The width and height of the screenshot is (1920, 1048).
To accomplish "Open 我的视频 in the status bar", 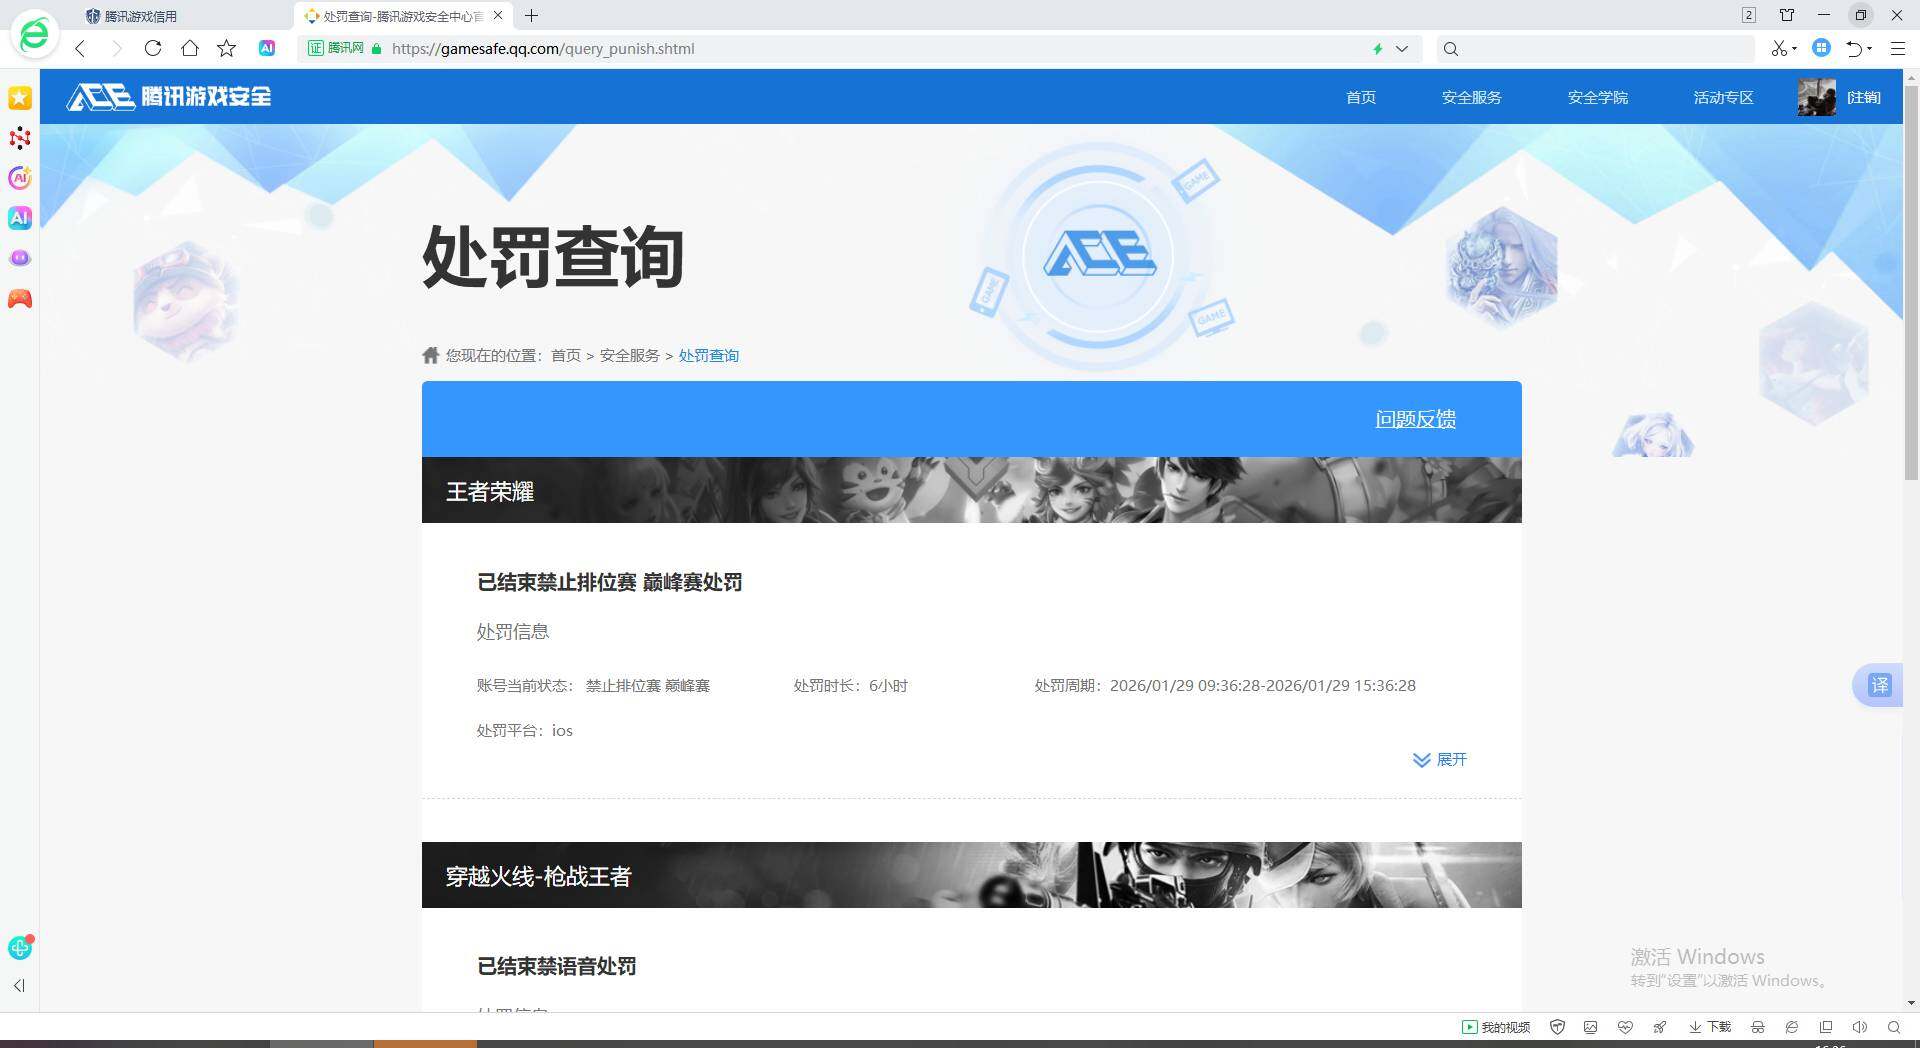I will [1496, 1027].
